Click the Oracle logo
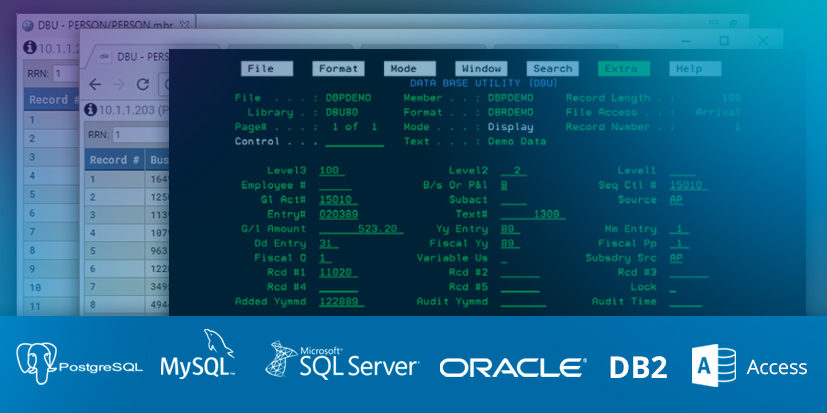 tap(513, 368)
